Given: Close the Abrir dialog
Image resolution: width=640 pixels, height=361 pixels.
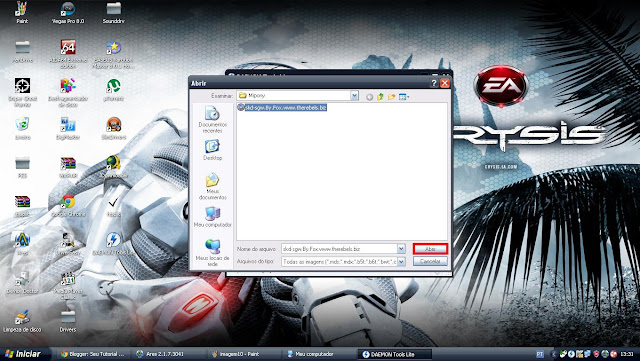Looking at the screenshot, I should [x=445, y=83].
